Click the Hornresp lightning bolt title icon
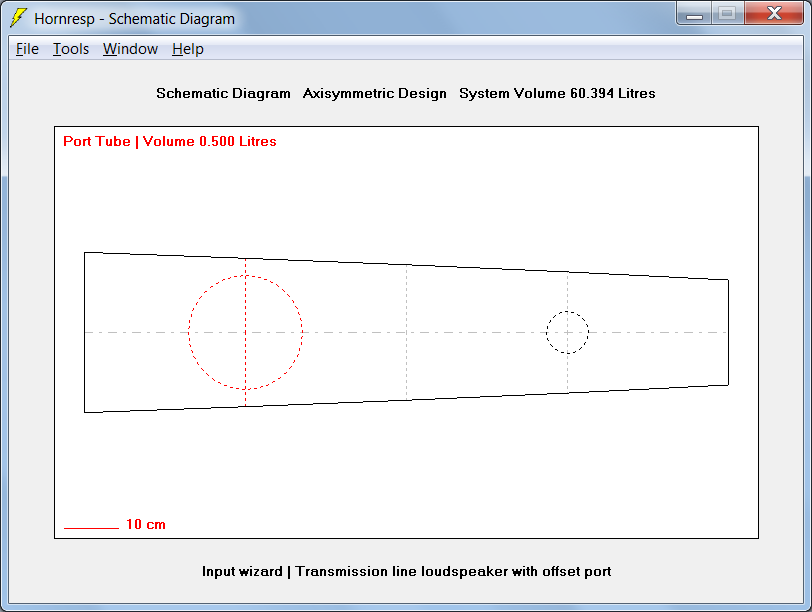The width and height of the screenshot is (812, 612). [19, 18]
